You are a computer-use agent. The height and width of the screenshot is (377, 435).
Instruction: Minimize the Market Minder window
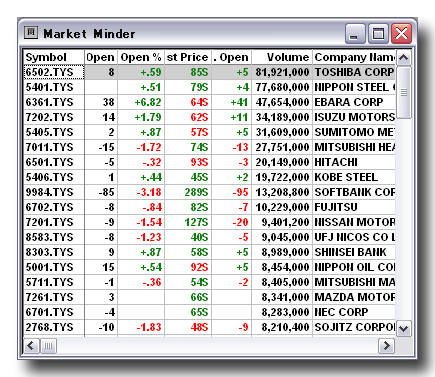coord(355,33)
